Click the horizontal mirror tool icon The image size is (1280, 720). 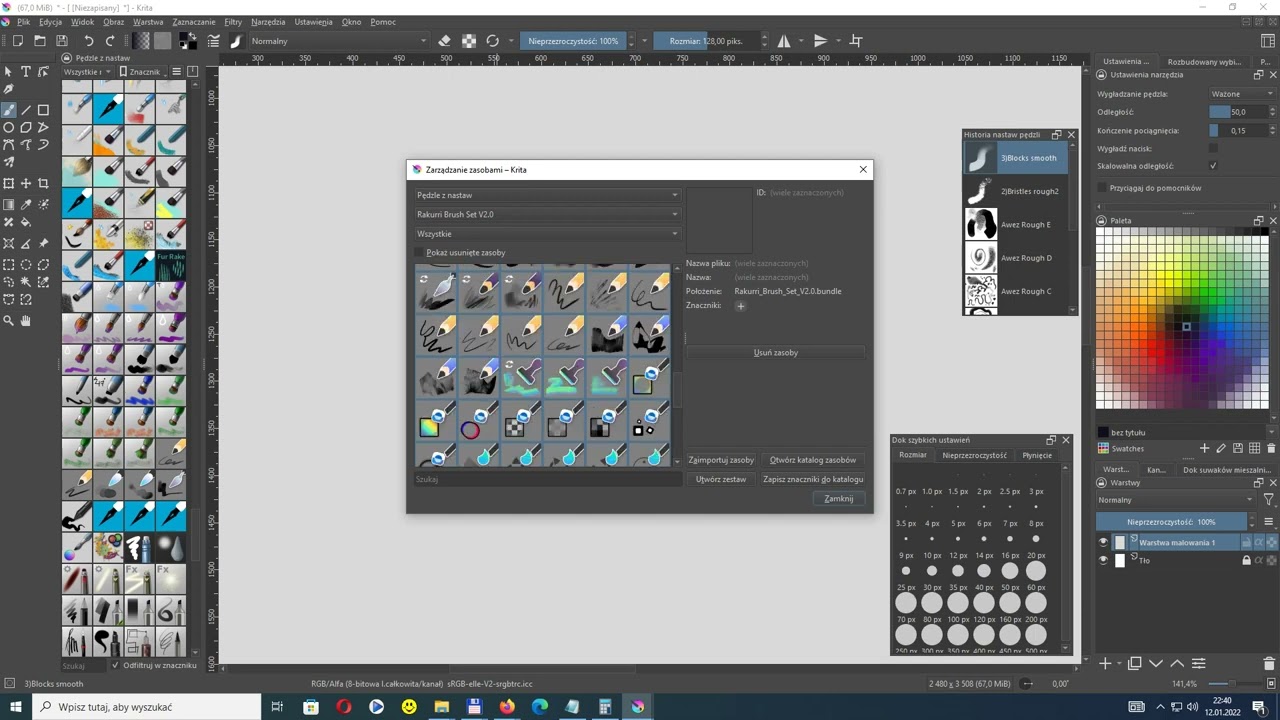(x=784, y=41)
